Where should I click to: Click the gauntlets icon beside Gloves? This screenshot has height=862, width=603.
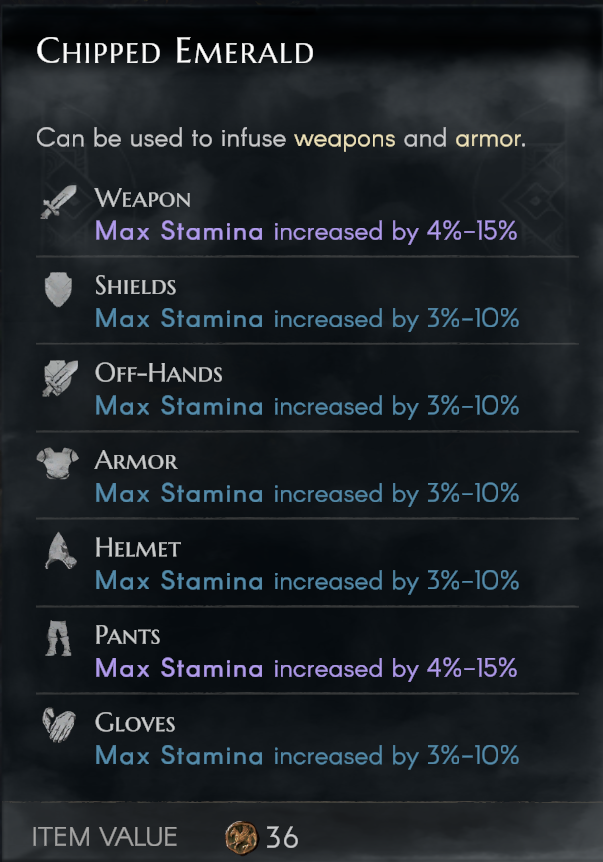(x=59, y=725)
